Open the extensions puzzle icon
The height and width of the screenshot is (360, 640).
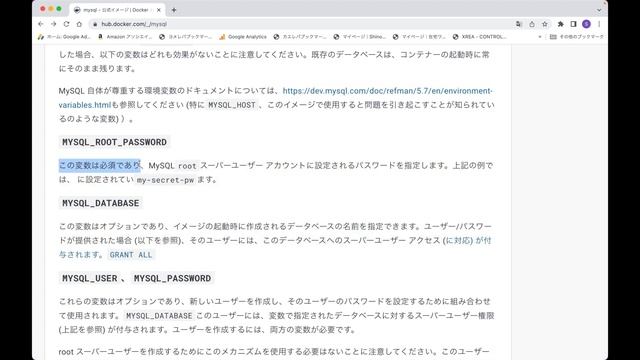tap(561, 24)
